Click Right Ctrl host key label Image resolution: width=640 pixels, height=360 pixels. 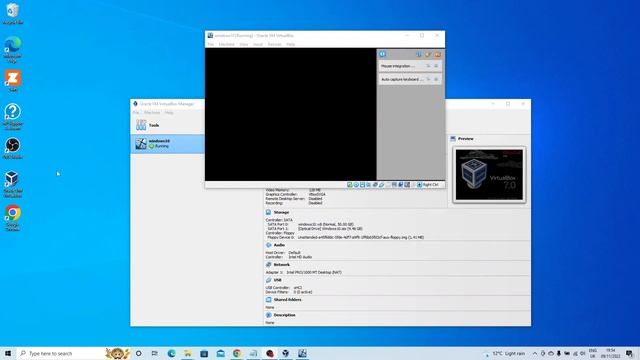click(430, 185)
